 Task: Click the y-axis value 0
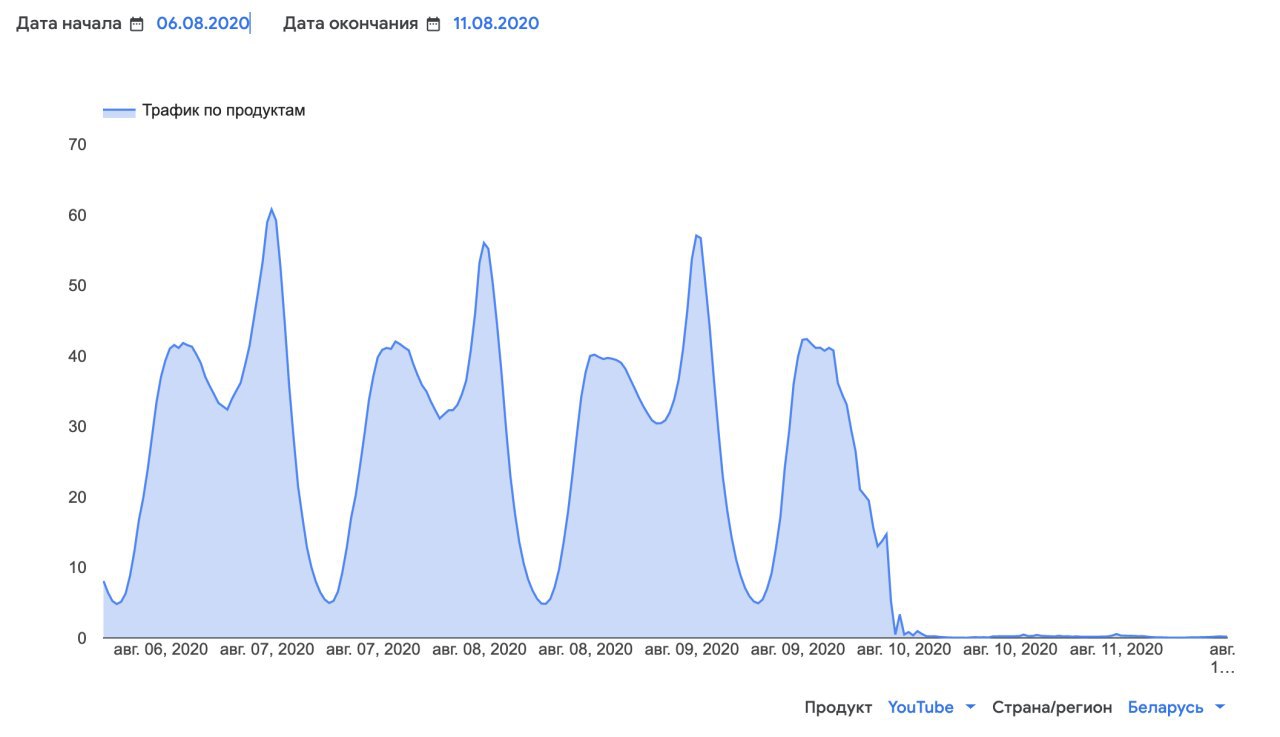click(83, 638)
